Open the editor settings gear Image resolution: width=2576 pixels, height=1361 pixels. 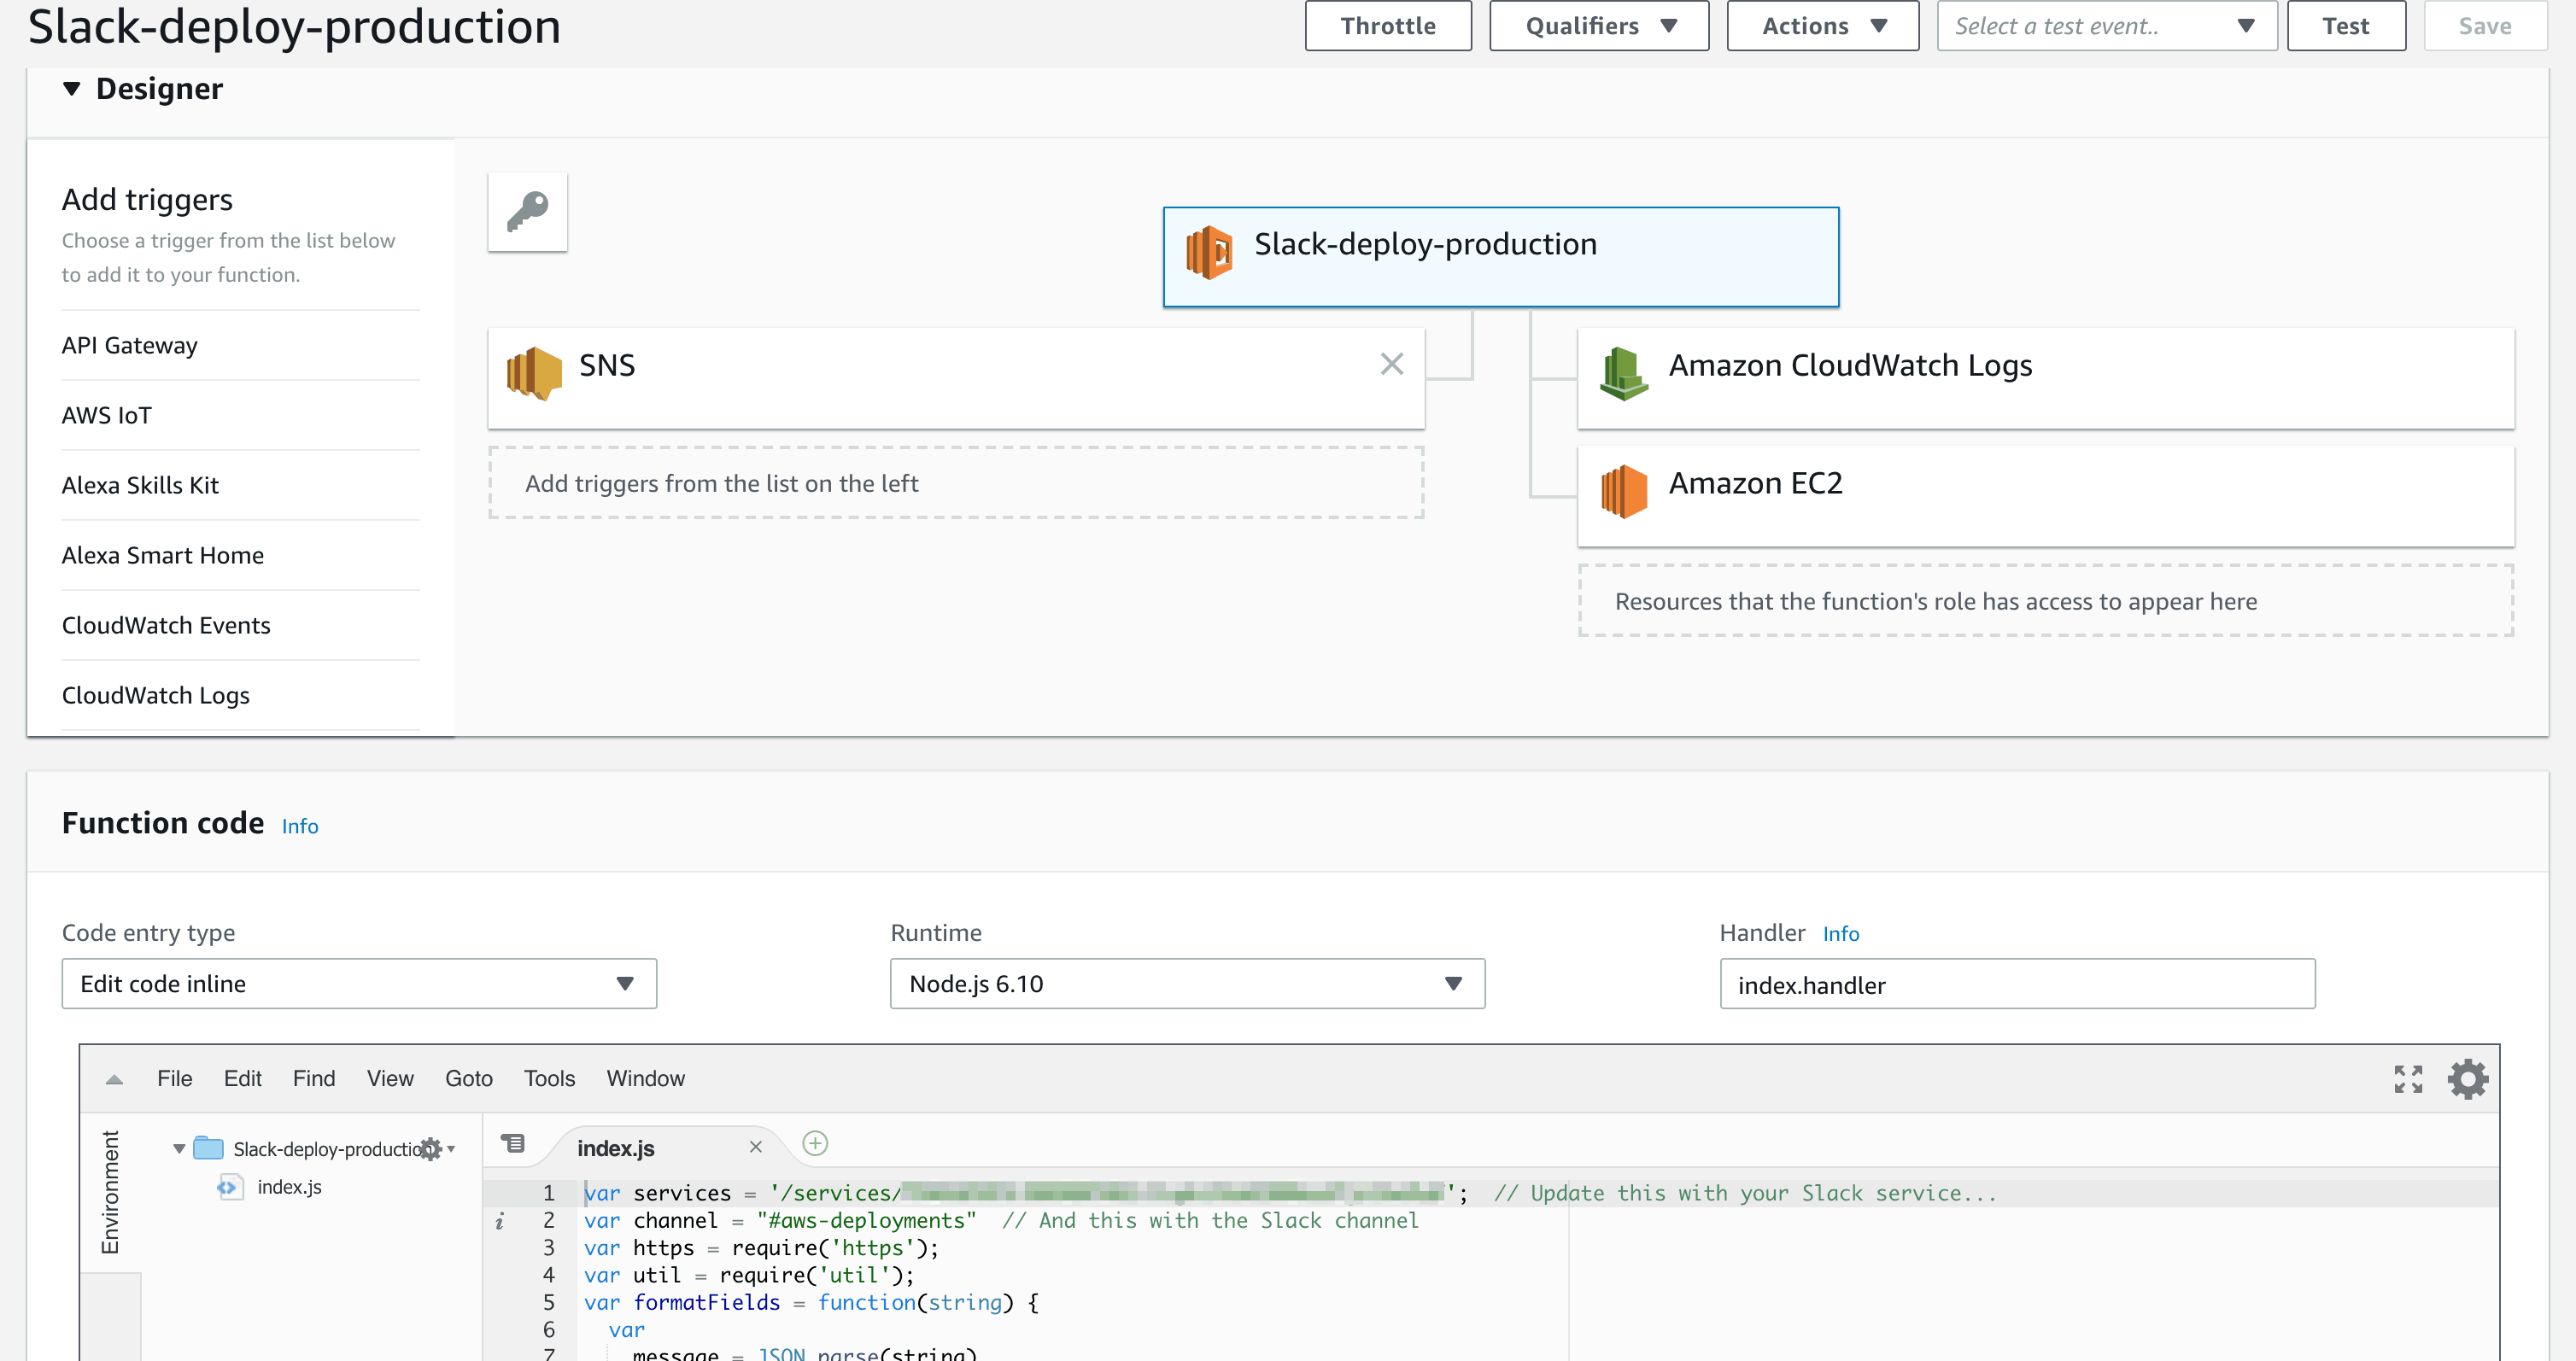2467,1079
